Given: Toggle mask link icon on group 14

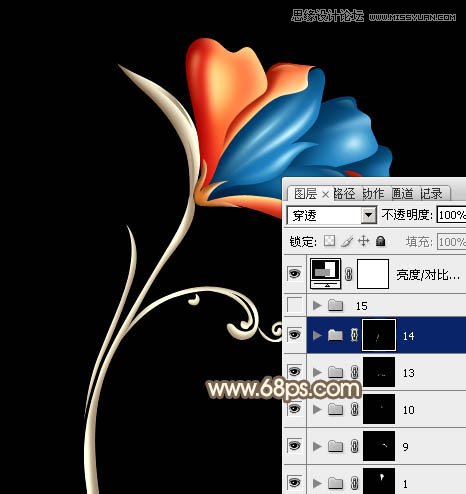Looking at the screenshot, I should (354, 335).
